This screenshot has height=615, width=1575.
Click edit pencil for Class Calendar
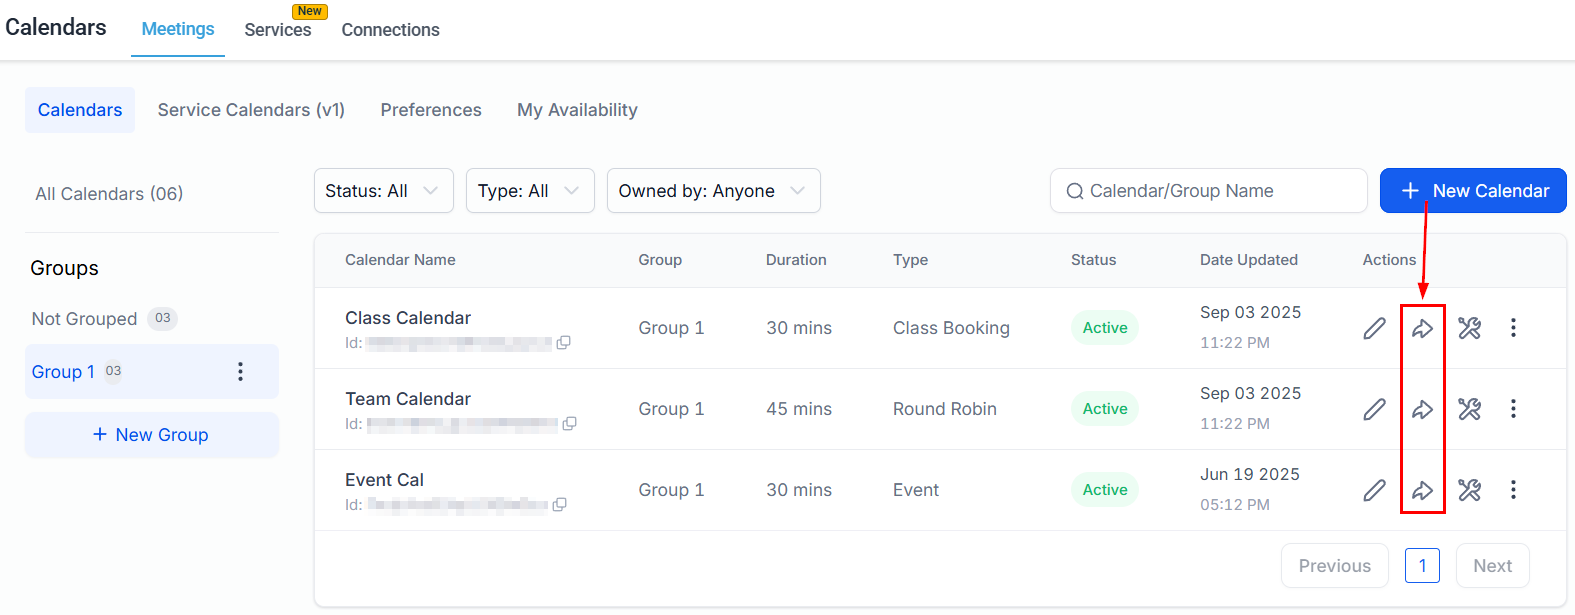(x=1375, y=328)
